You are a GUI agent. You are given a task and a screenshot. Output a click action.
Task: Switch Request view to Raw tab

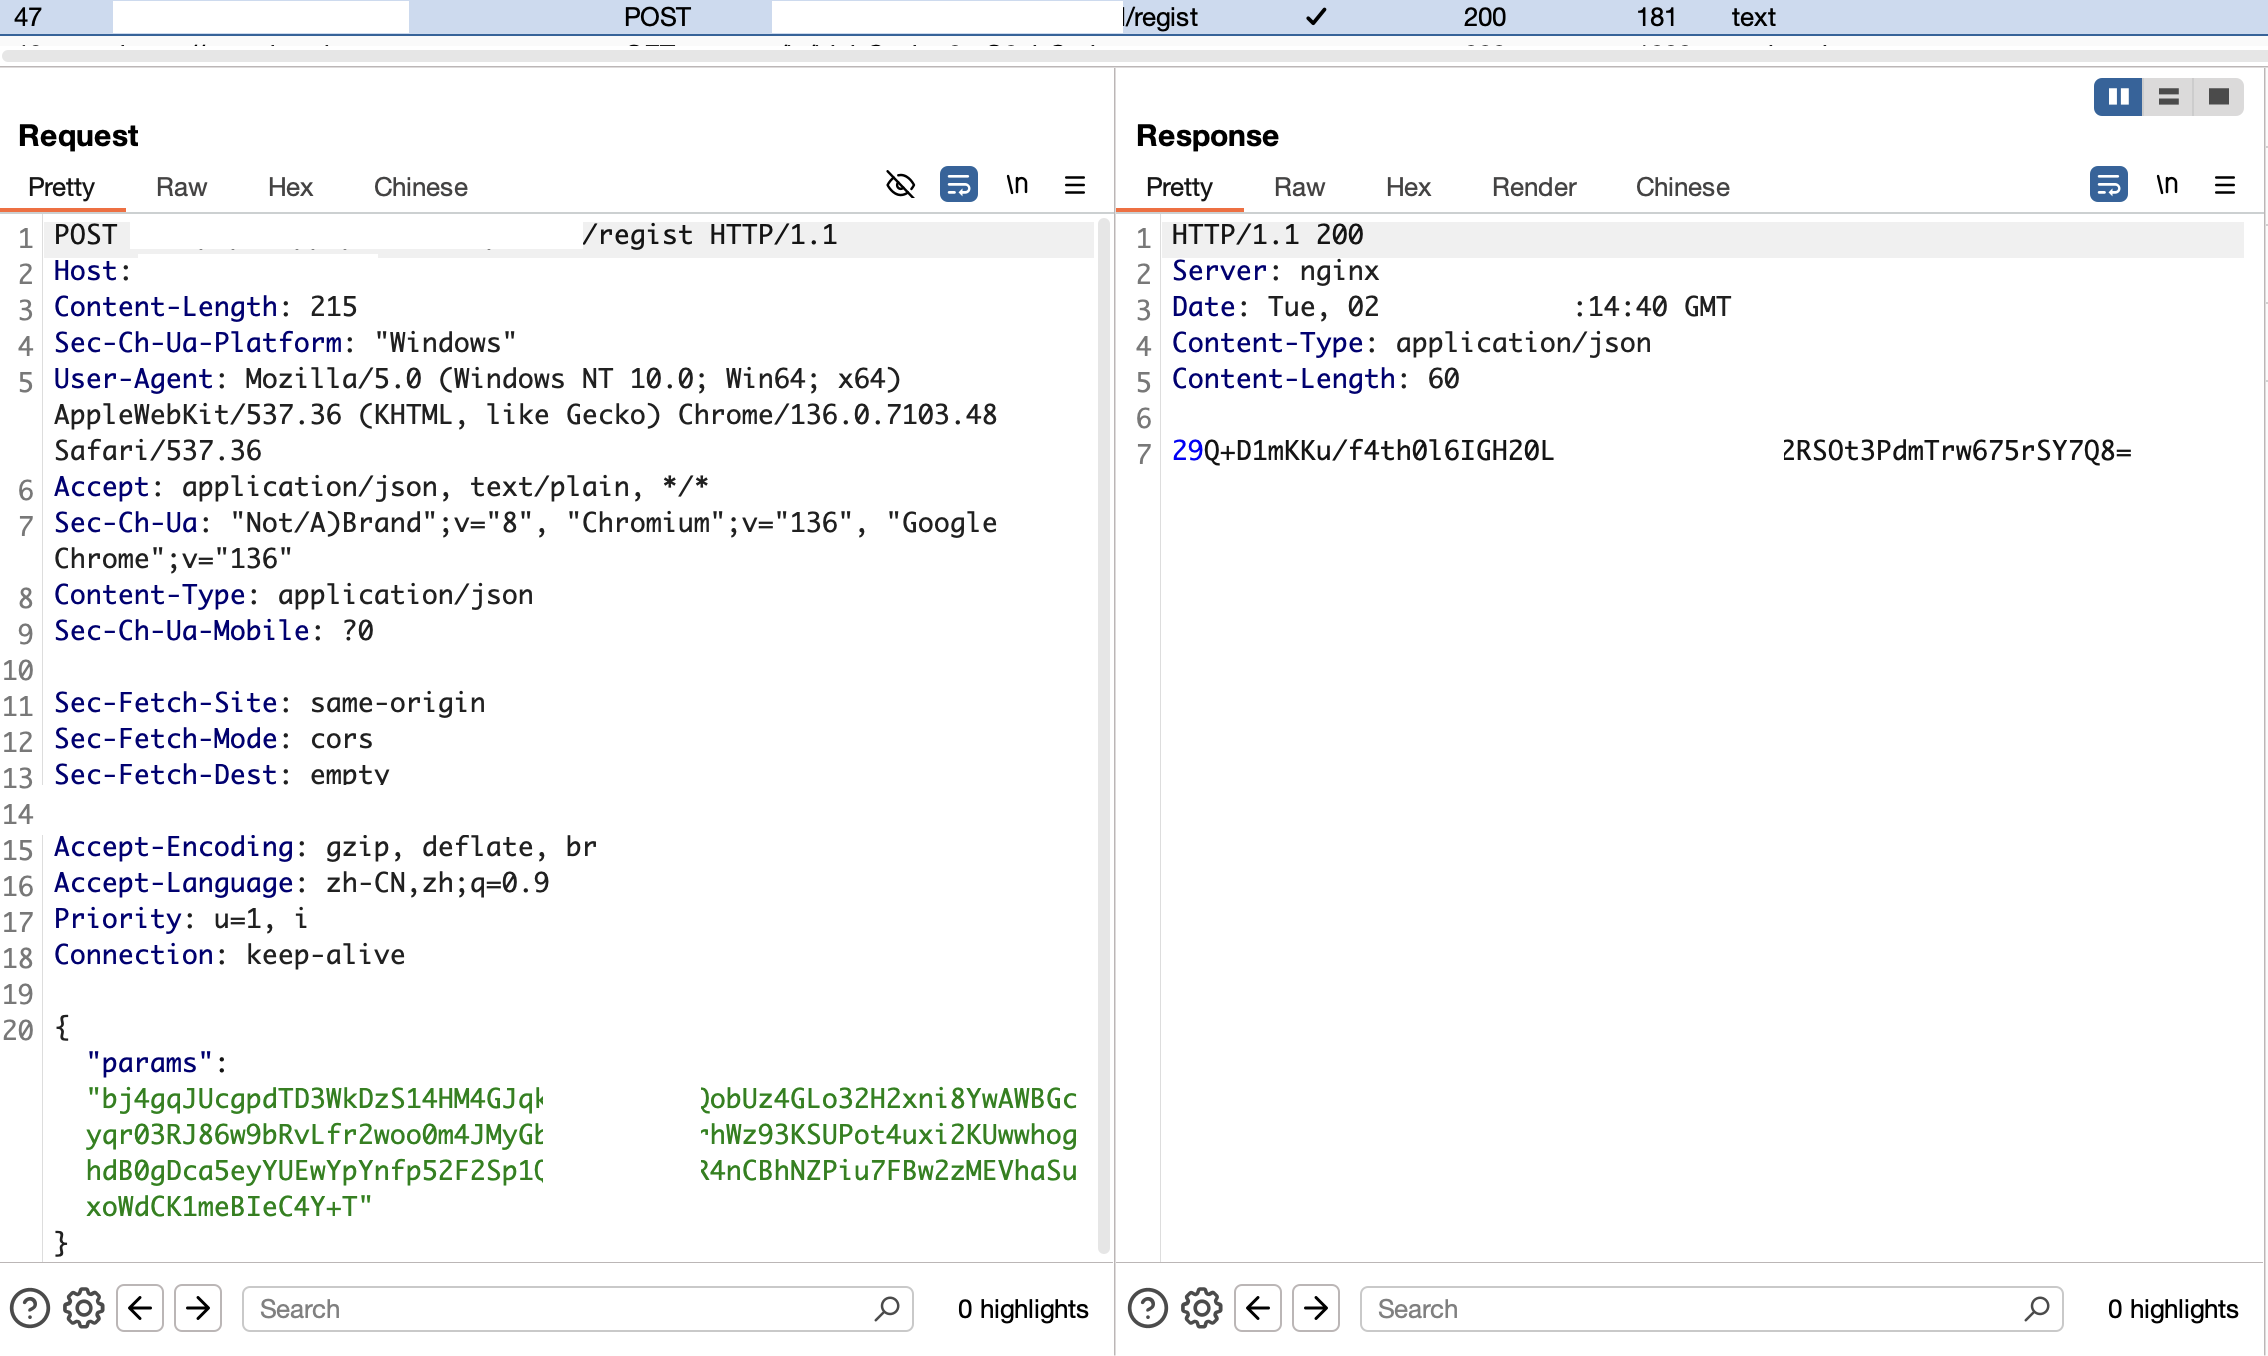[x=181, y=187]
